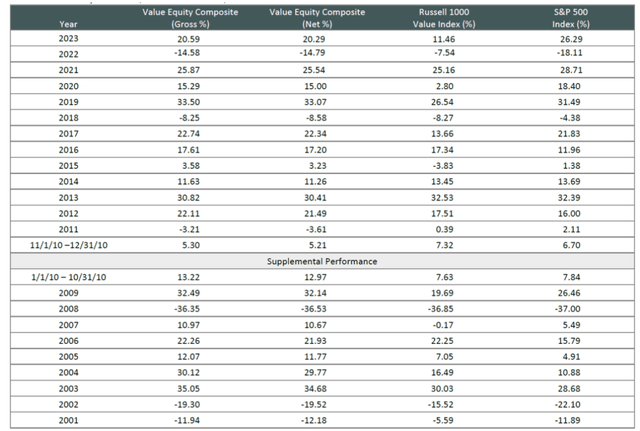The height and width of the screenshot is (431, 640).
Task: Click Russell 1000 value 2.80 for 2020
Action: coord(444,86)
